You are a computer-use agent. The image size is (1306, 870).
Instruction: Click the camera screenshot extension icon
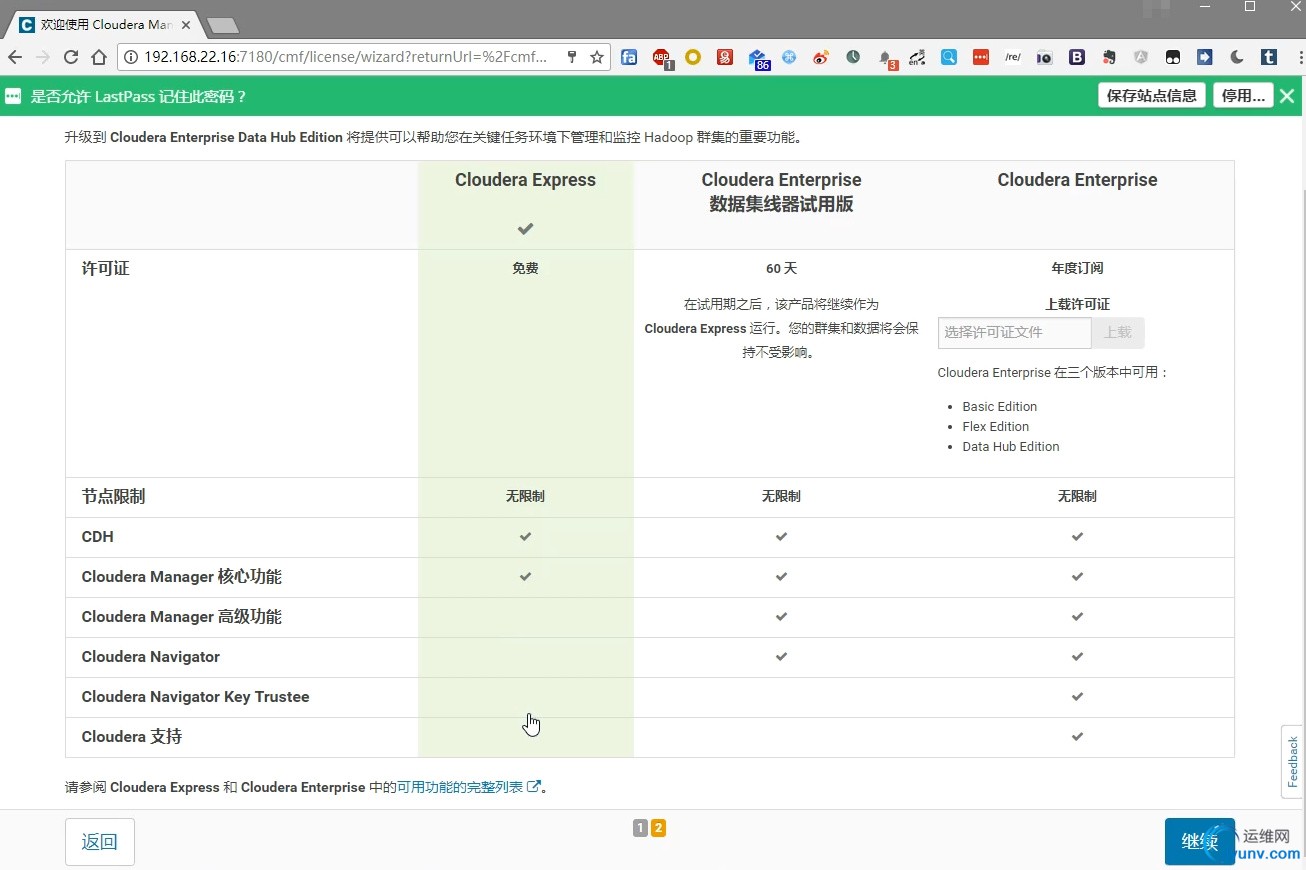pyautogui.click(x=1044, y=57)
